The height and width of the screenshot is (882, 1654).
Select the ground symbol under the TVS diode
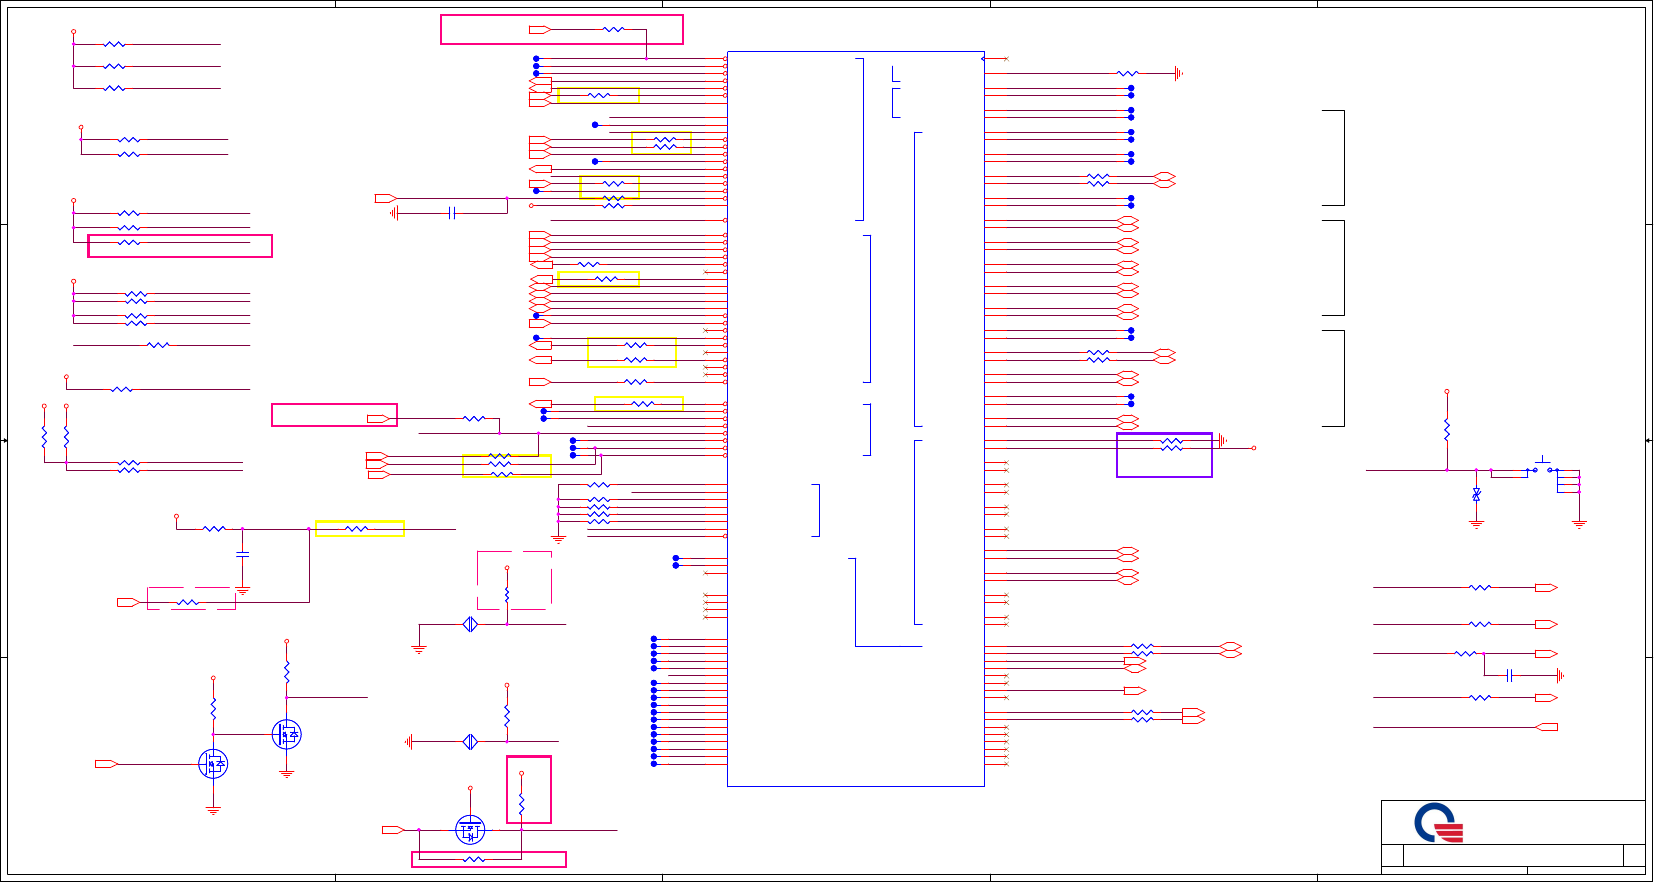1476,524
